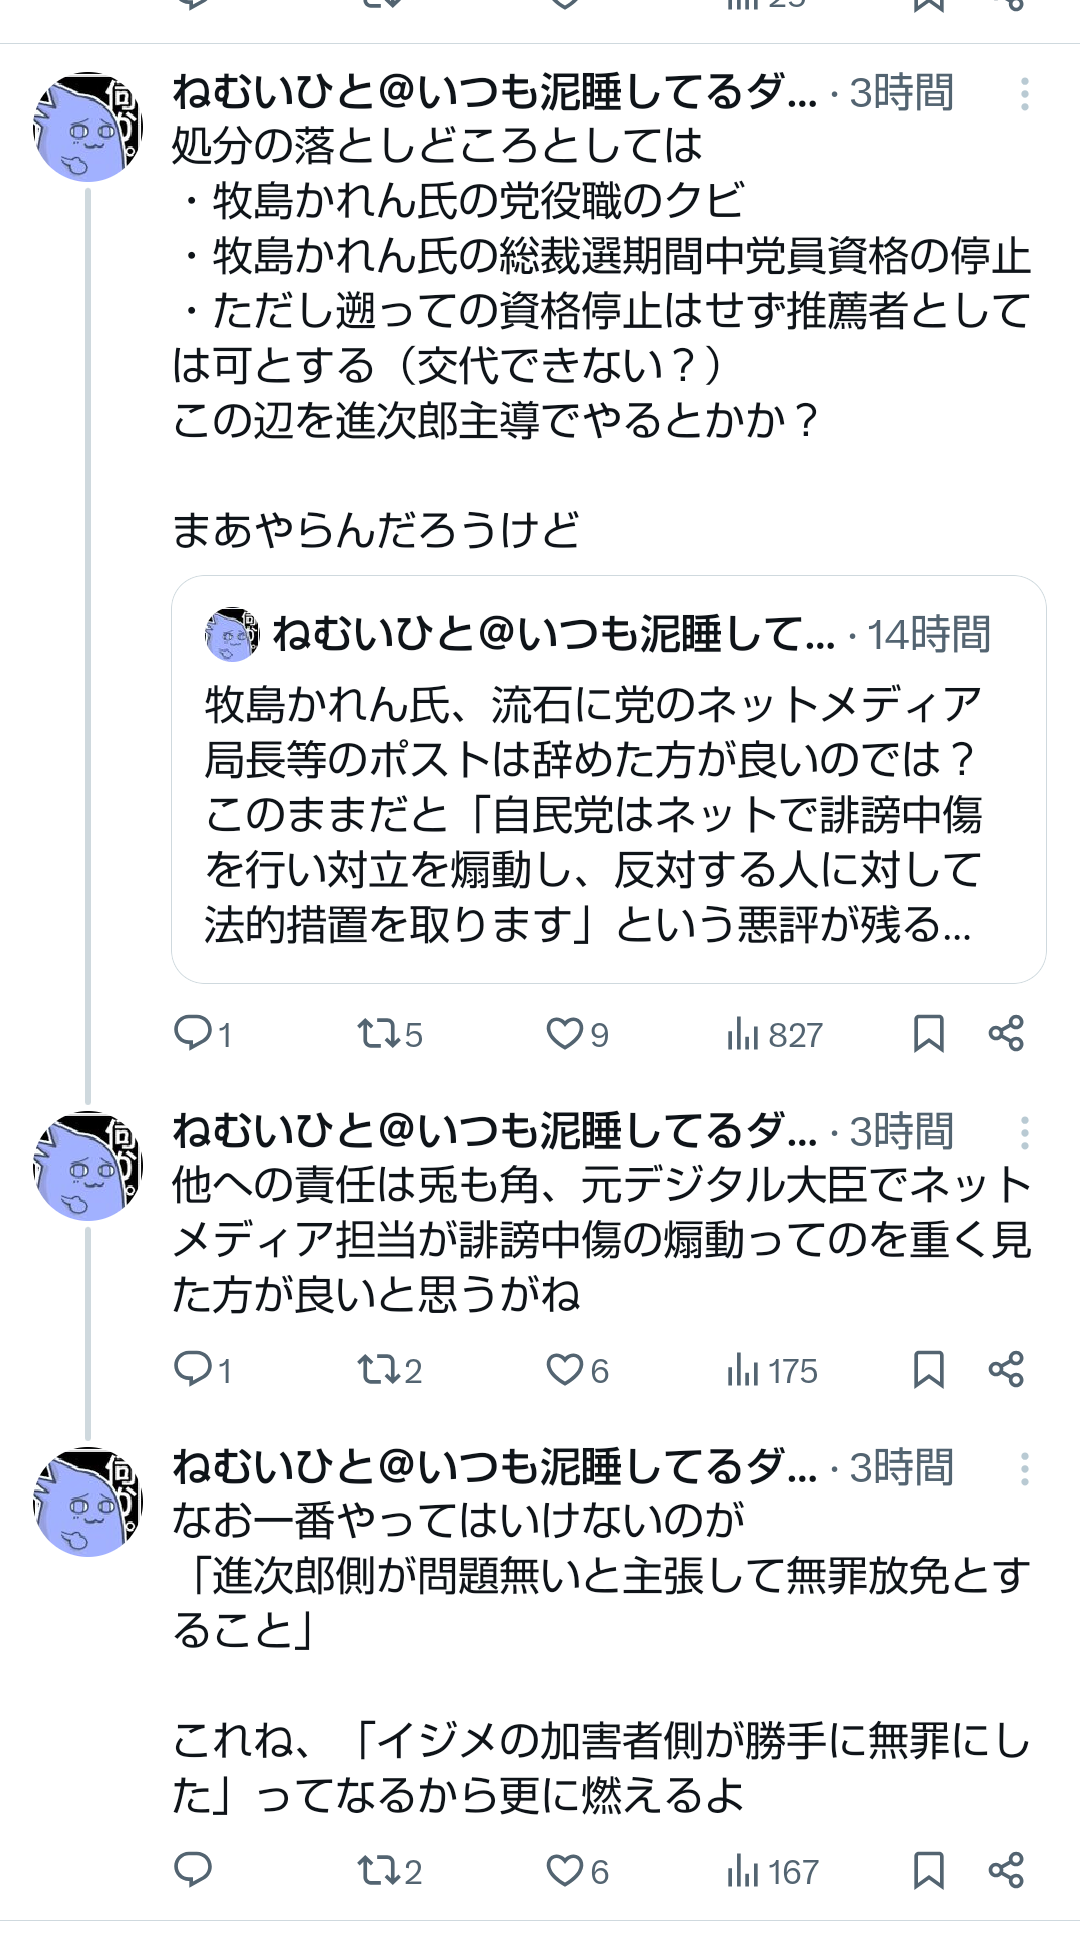Screen dimensions: 1080x1942
Task: Share the post with 175 views
Action: pyautogui.click(x=1006, y=1369)
